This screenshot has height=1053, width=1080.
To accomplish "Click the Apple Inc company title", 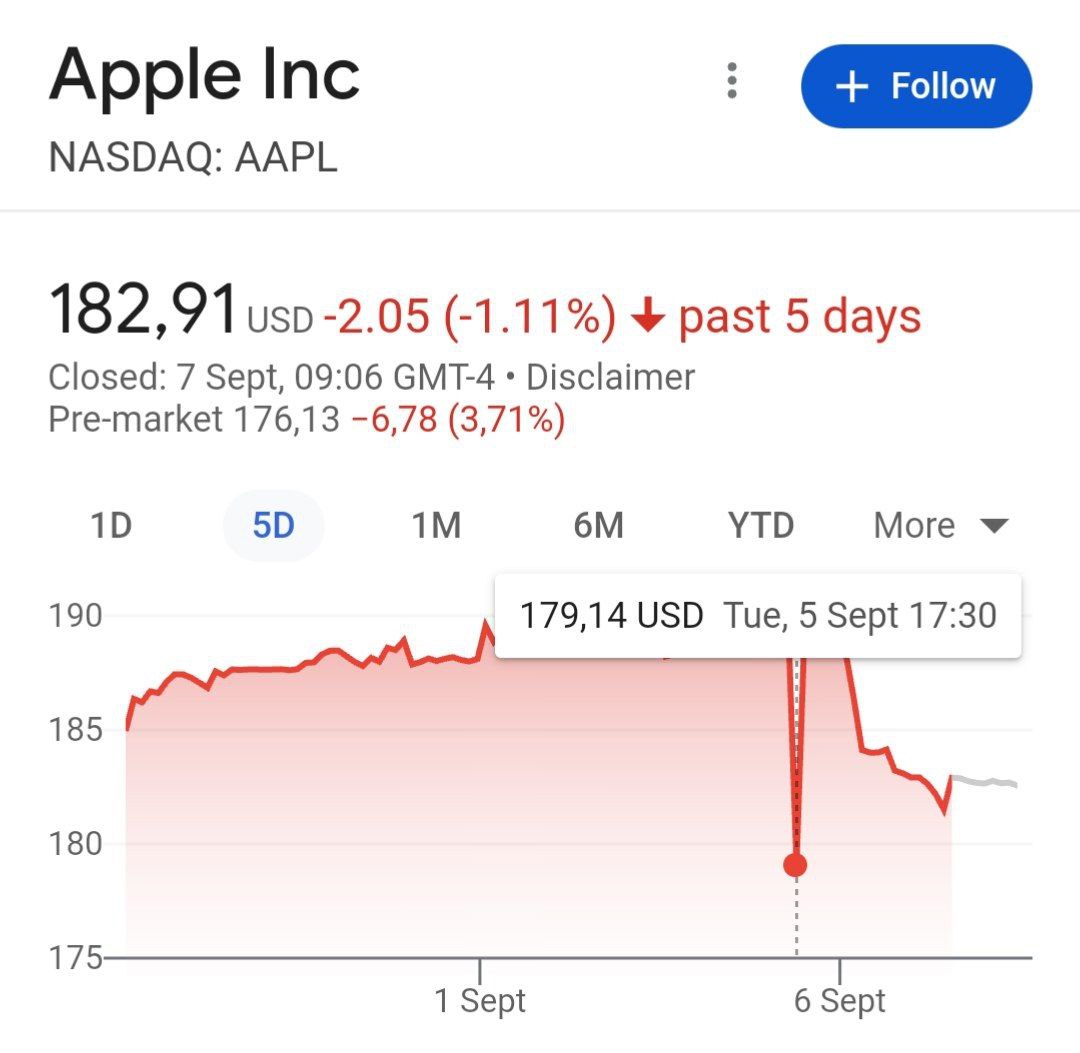I will pos(207,70).
